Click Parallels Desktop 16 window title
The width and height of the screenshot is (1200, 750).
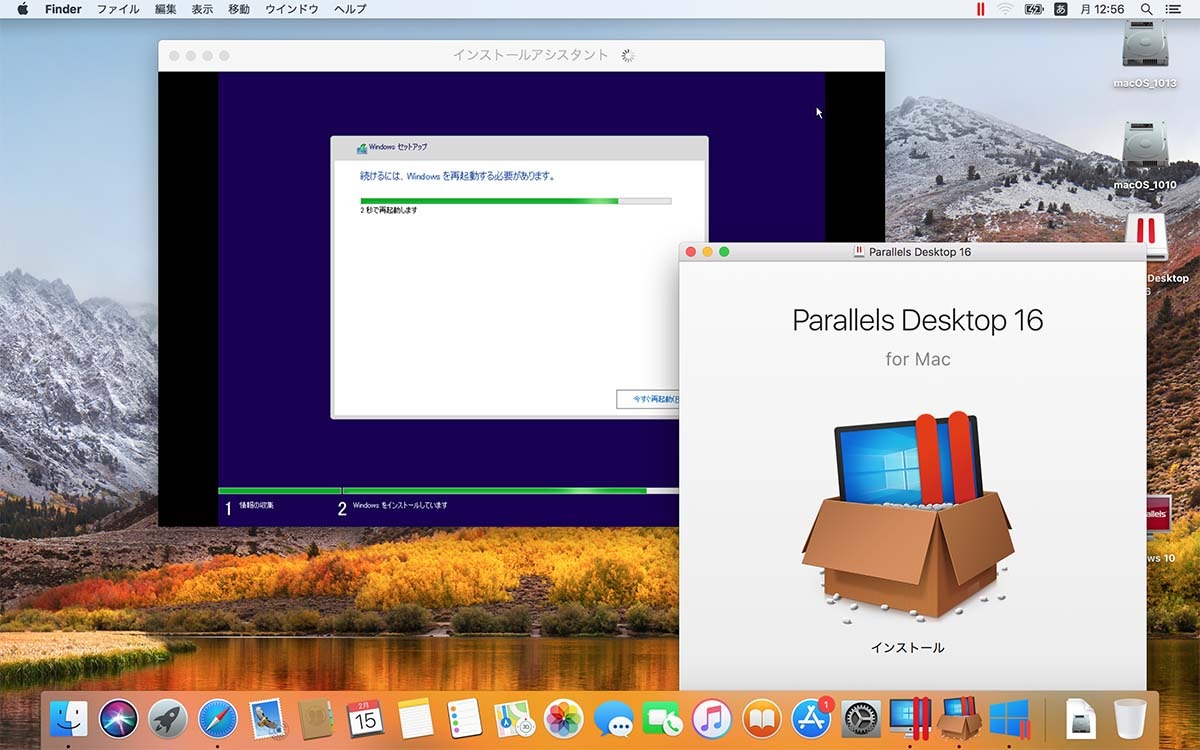[x=920, y=252]
